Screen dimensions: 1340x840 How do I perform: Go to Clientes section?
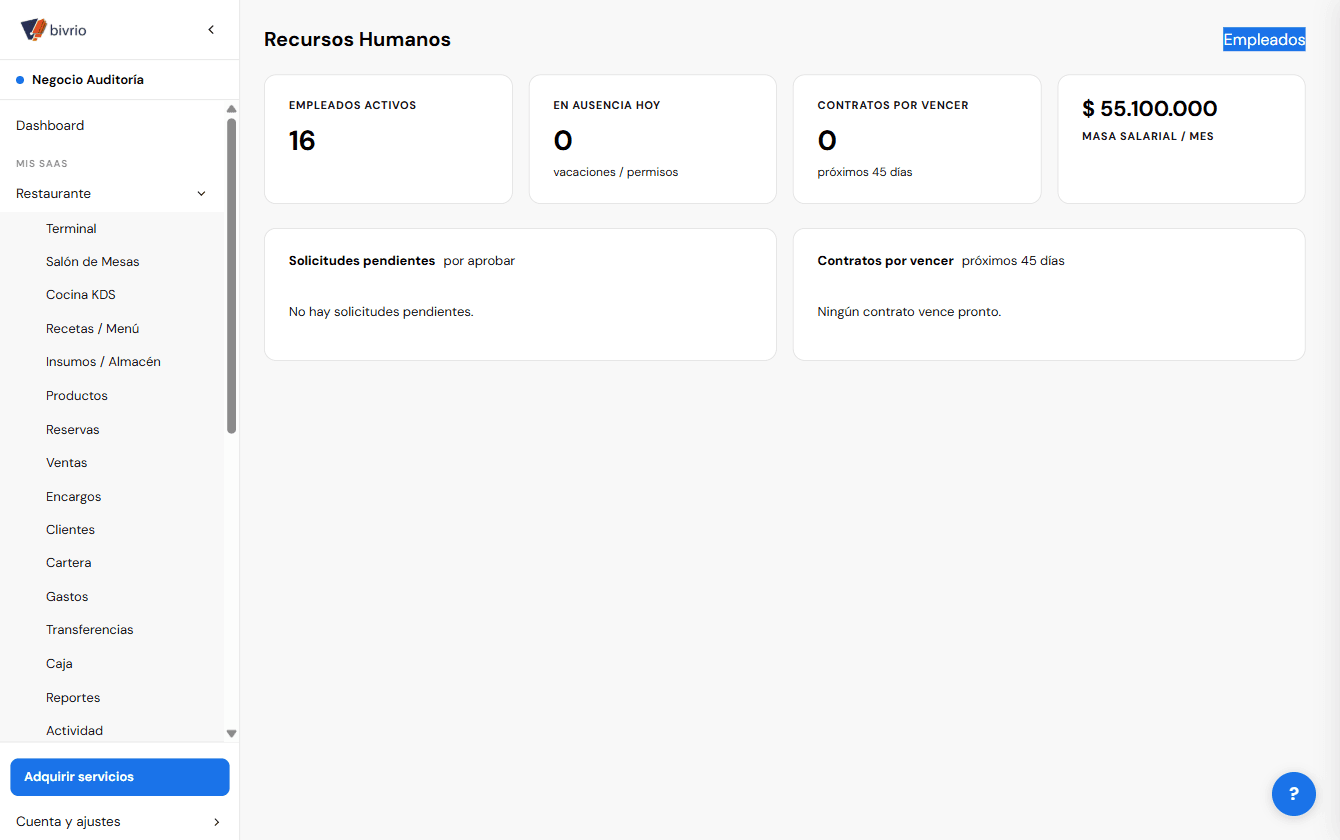coord(71,530)
